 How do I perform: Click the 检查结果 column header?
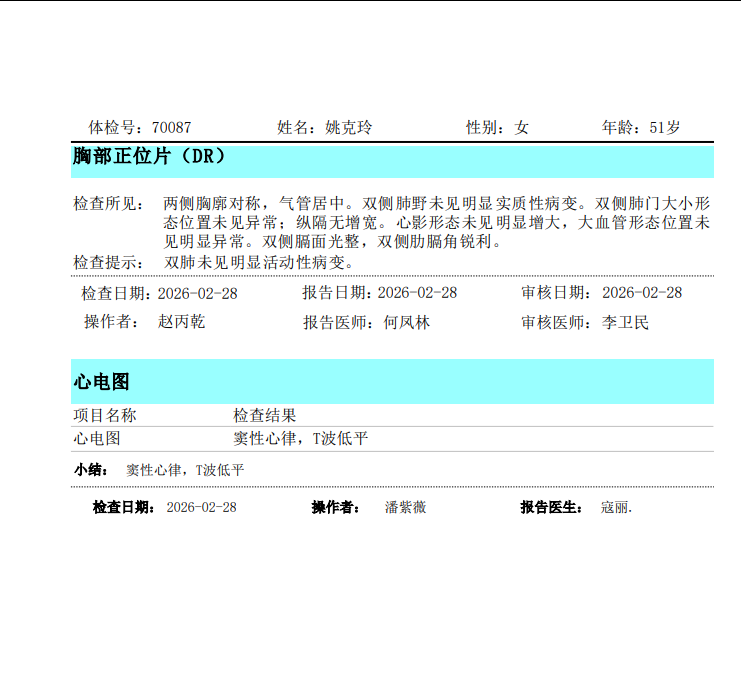[264, 415]
